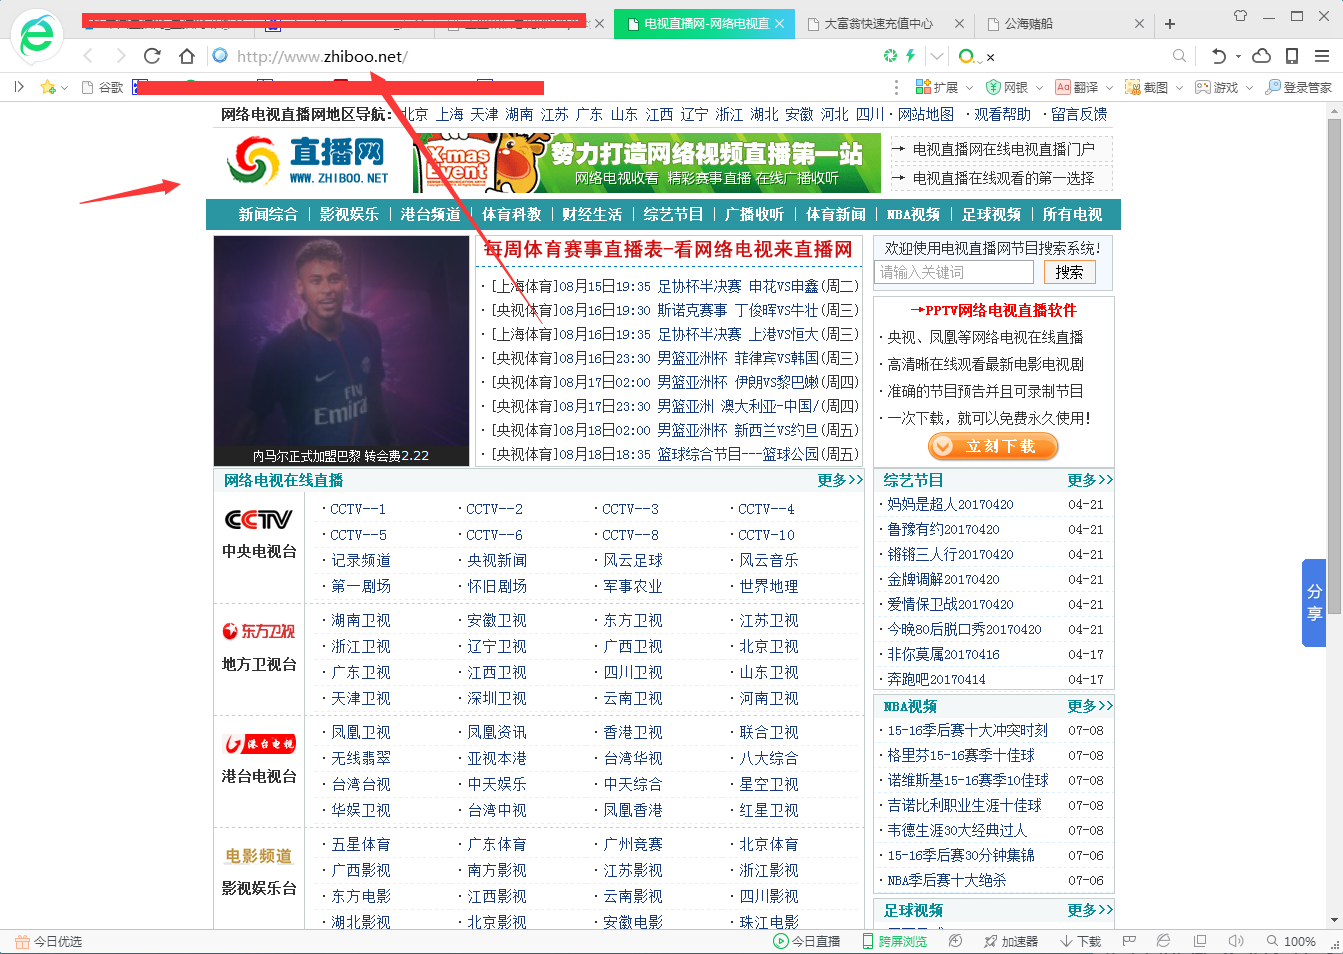This screenshot has height=954, width=1343.
Task: Open cloud sync in the browser toolbar
Action: [x=1261, y=58]
